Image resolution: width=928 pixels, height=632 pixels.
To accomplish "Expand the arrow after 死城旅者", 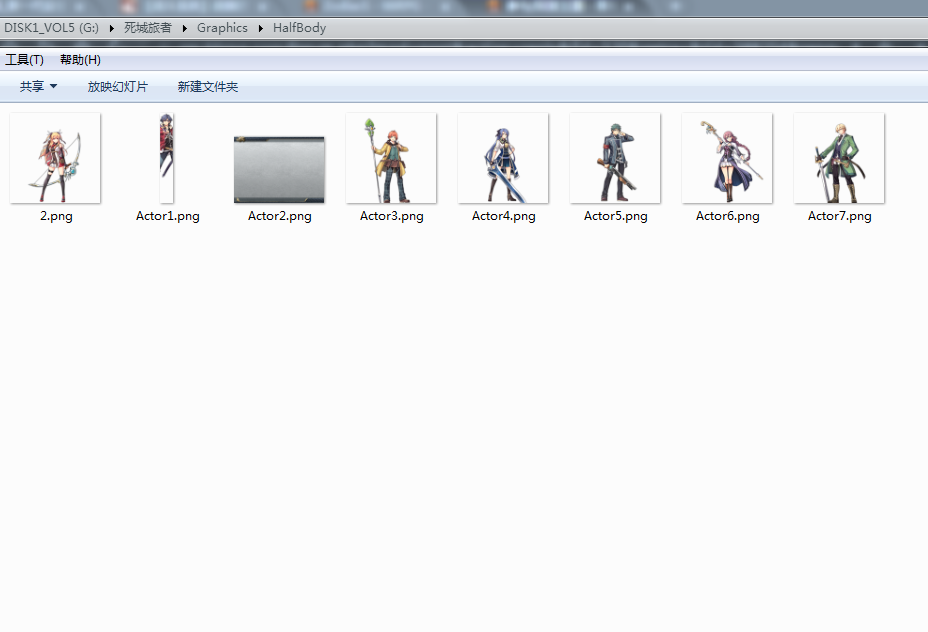I will [185, 28].
